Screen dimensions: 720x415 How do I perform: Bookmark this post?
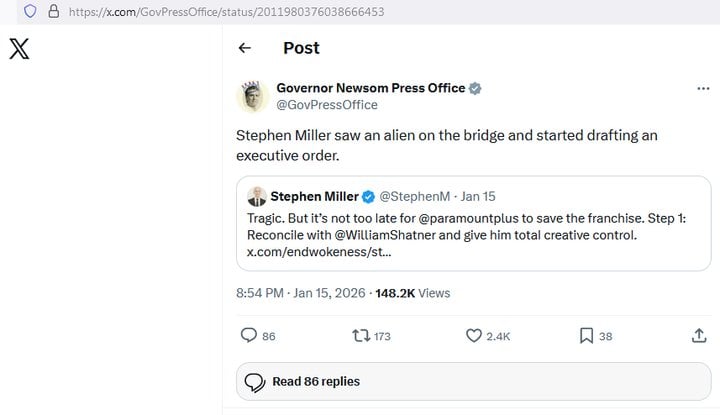(587, 337)
